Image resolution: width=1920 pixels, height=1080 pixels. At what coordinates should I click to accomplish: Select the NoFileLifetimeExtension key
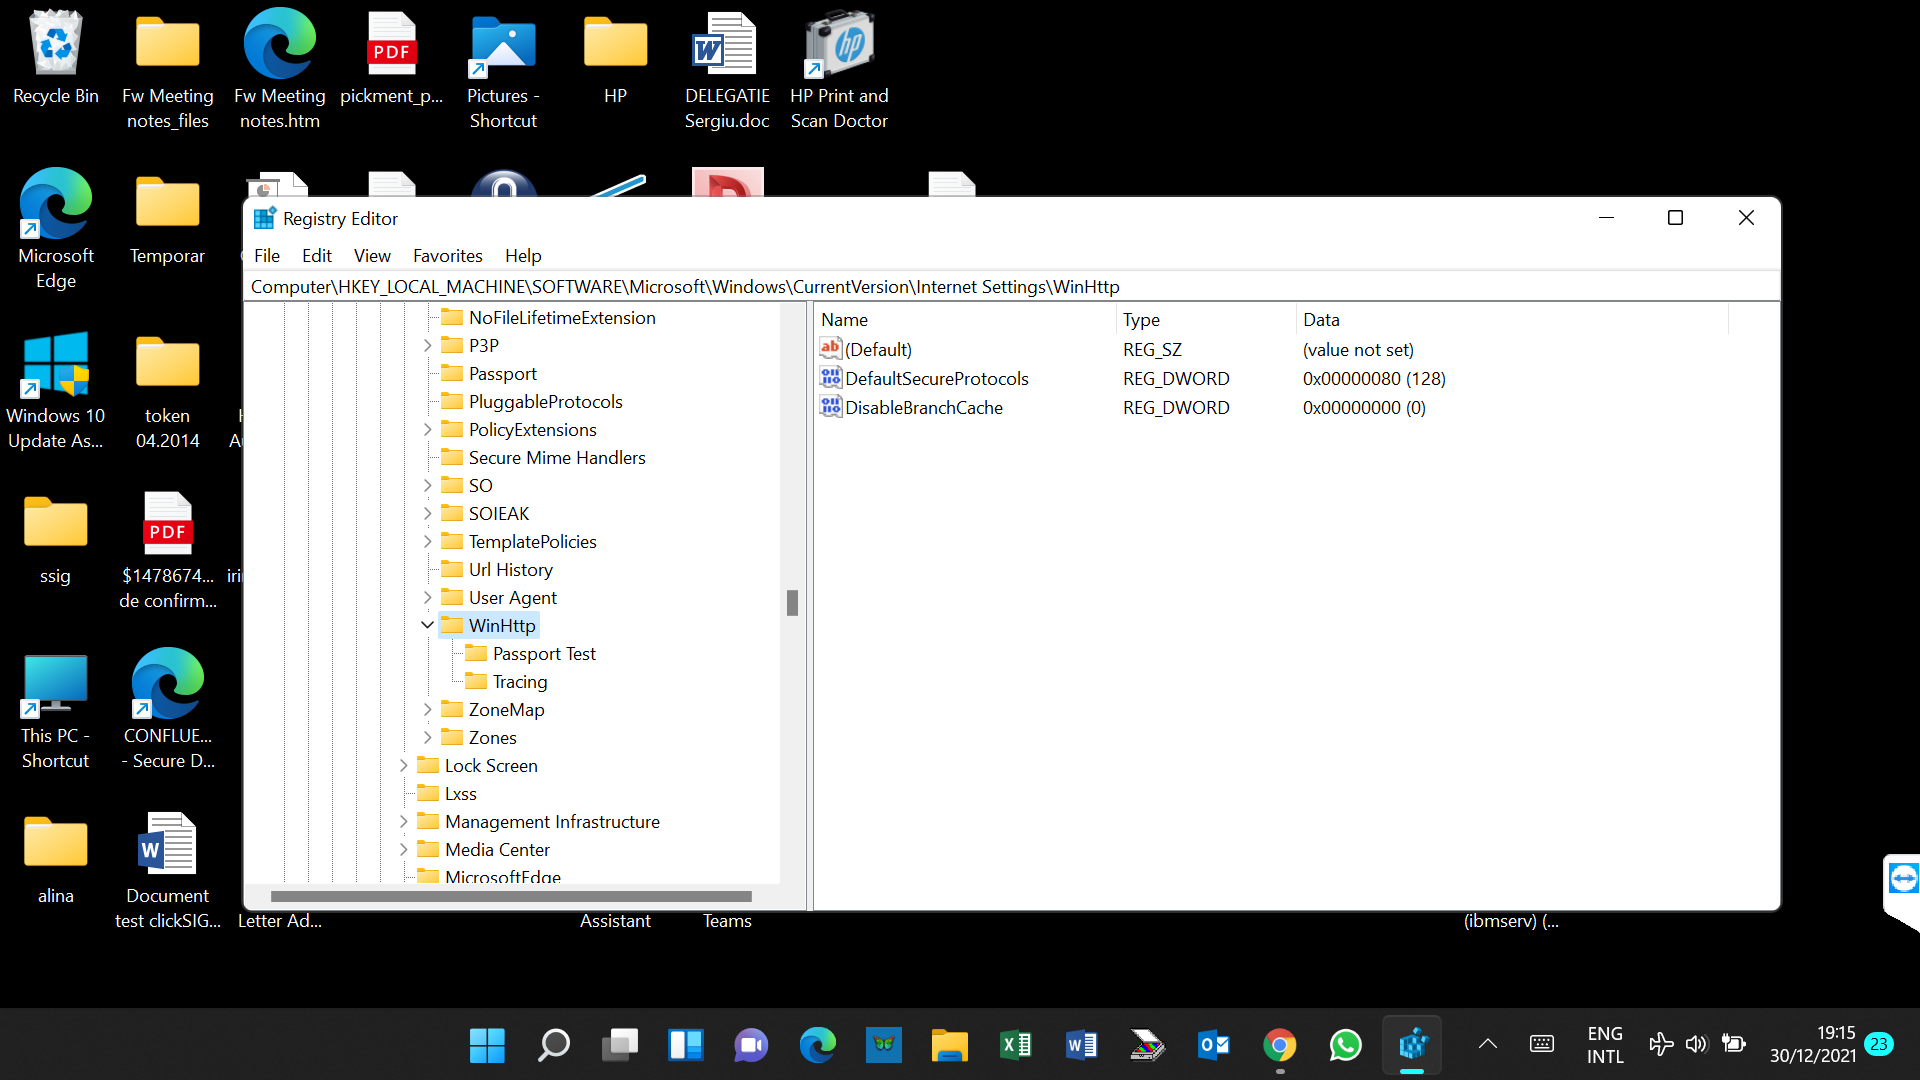(562, 318)
